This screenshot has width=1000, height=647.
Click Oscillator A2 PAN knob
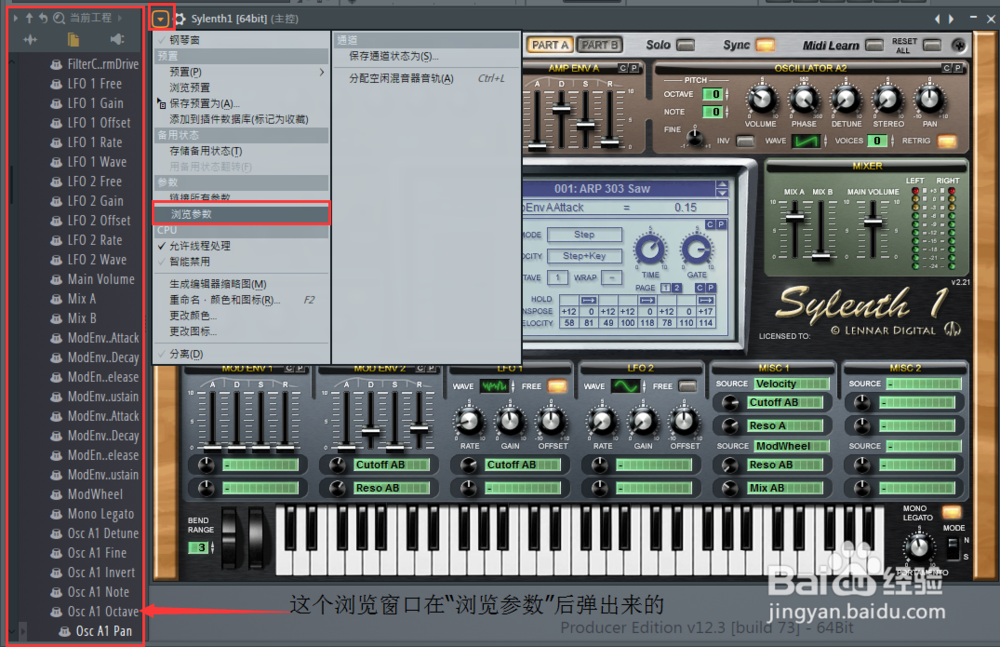click(x=930, y=100)
